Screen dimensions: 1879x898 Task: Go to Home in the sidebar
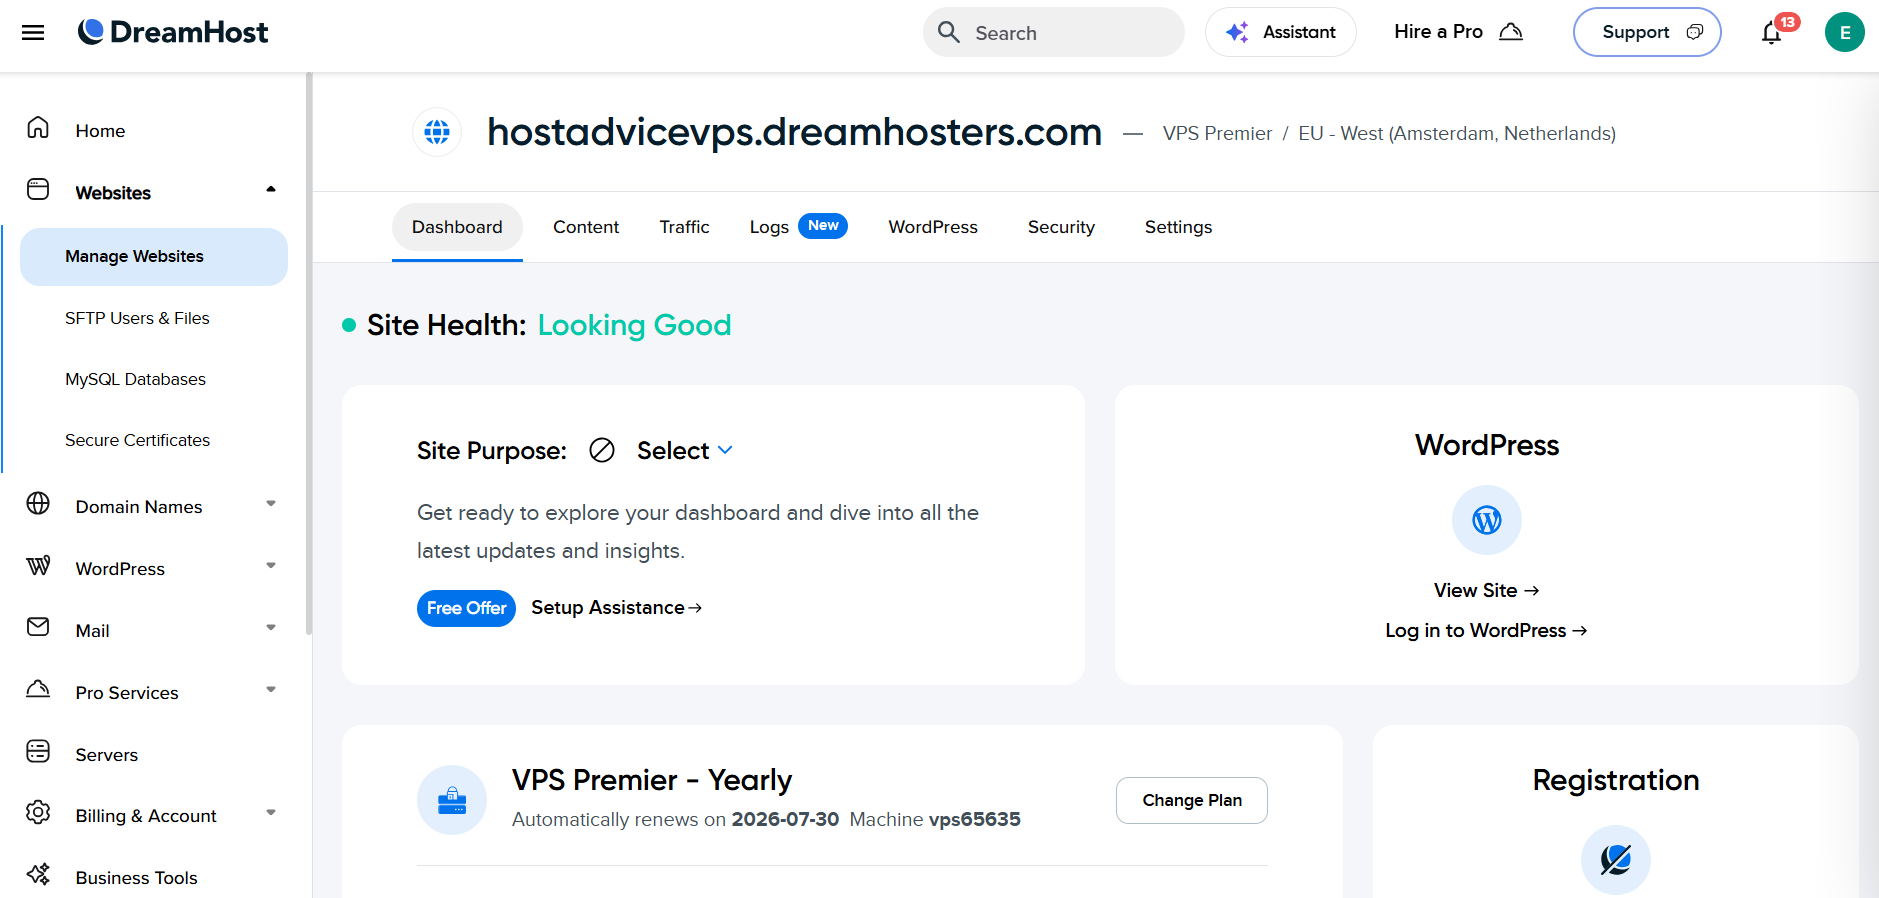100,131
